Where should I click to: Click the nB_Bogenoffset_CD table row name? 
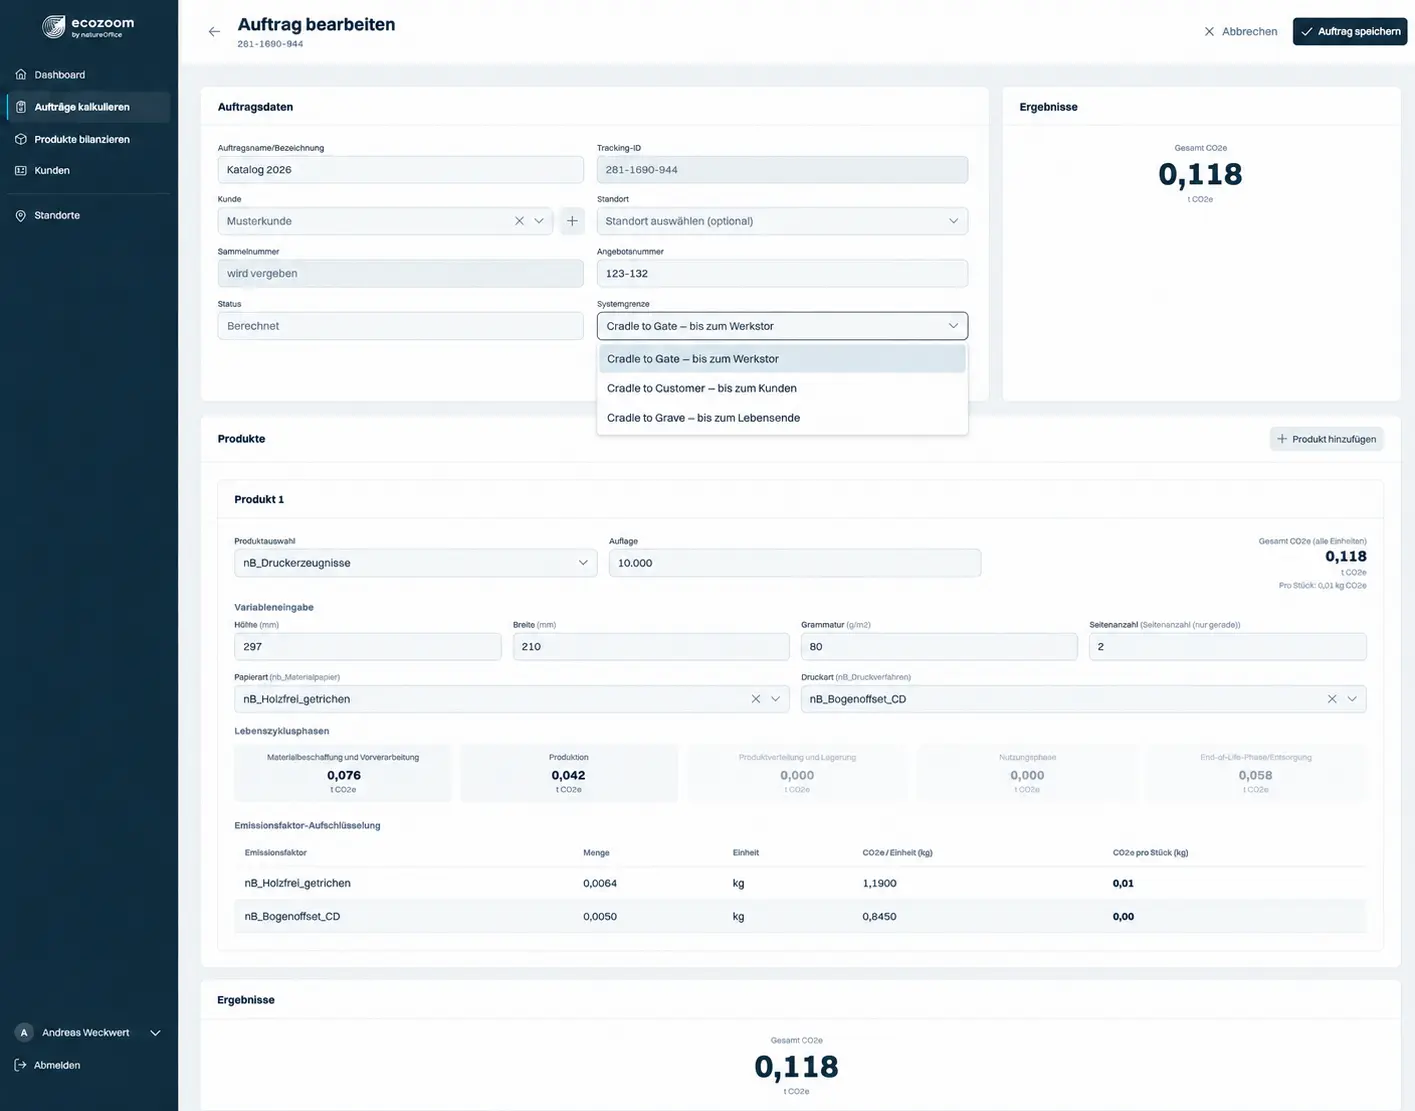(x=292, y=917)
